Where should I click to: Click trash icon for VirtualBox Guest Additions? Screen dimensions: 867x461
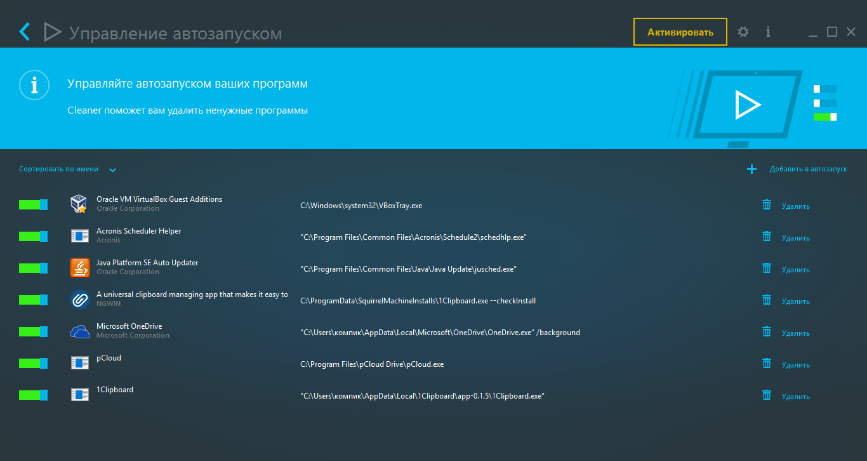coord(766,205)
